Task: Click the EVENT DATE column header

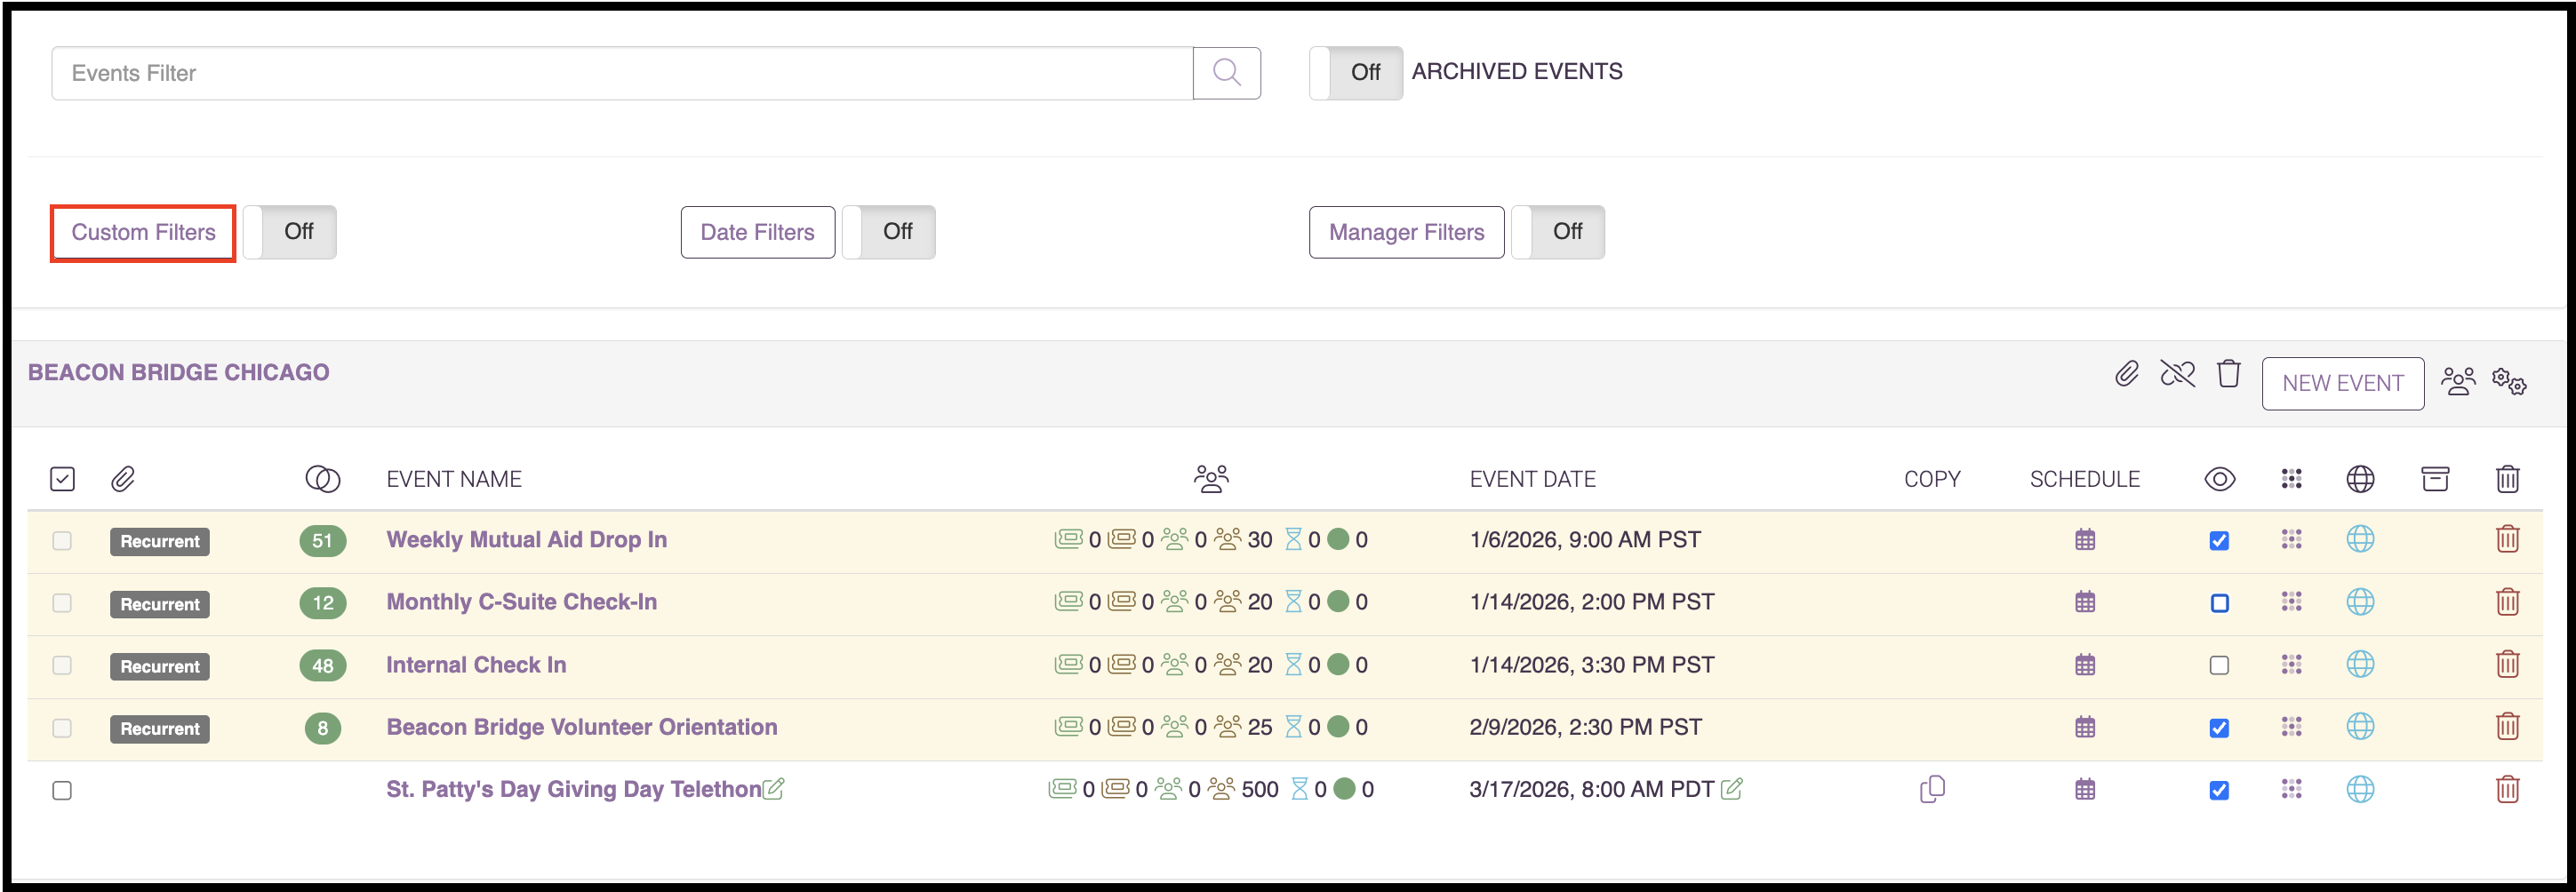Action: coord(1532,479)
